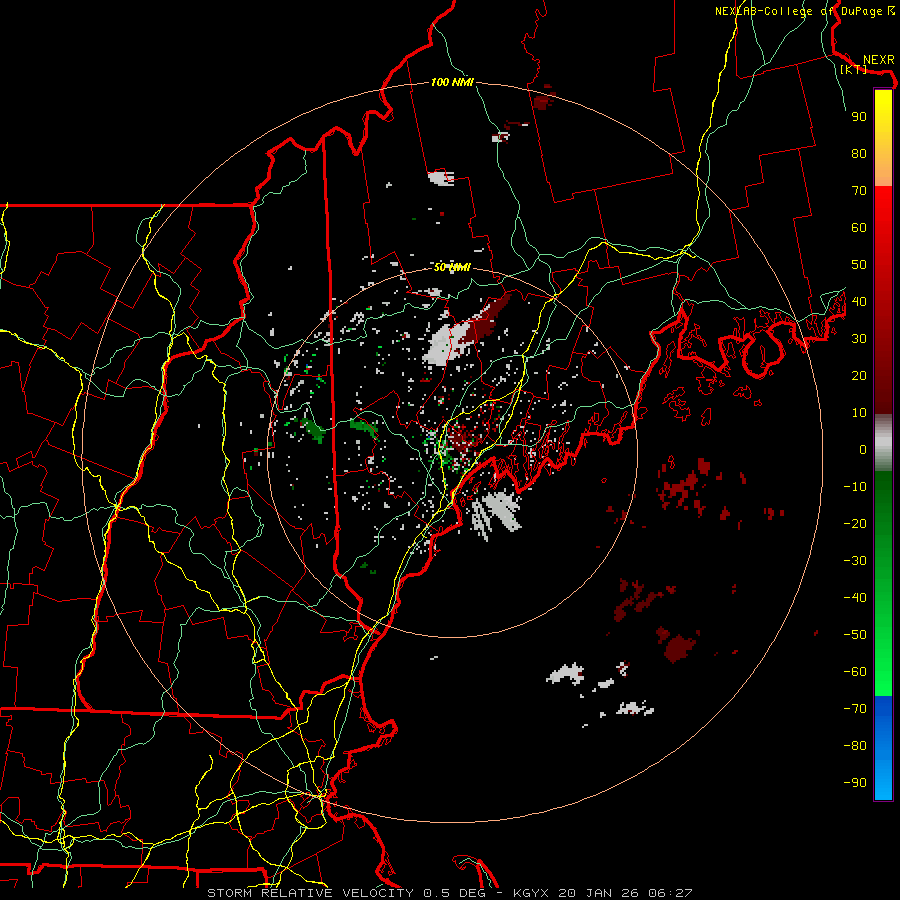The image size is (900, 900).
Task: Click the positive 10 scale value
Action: click(x=859, y=413)
